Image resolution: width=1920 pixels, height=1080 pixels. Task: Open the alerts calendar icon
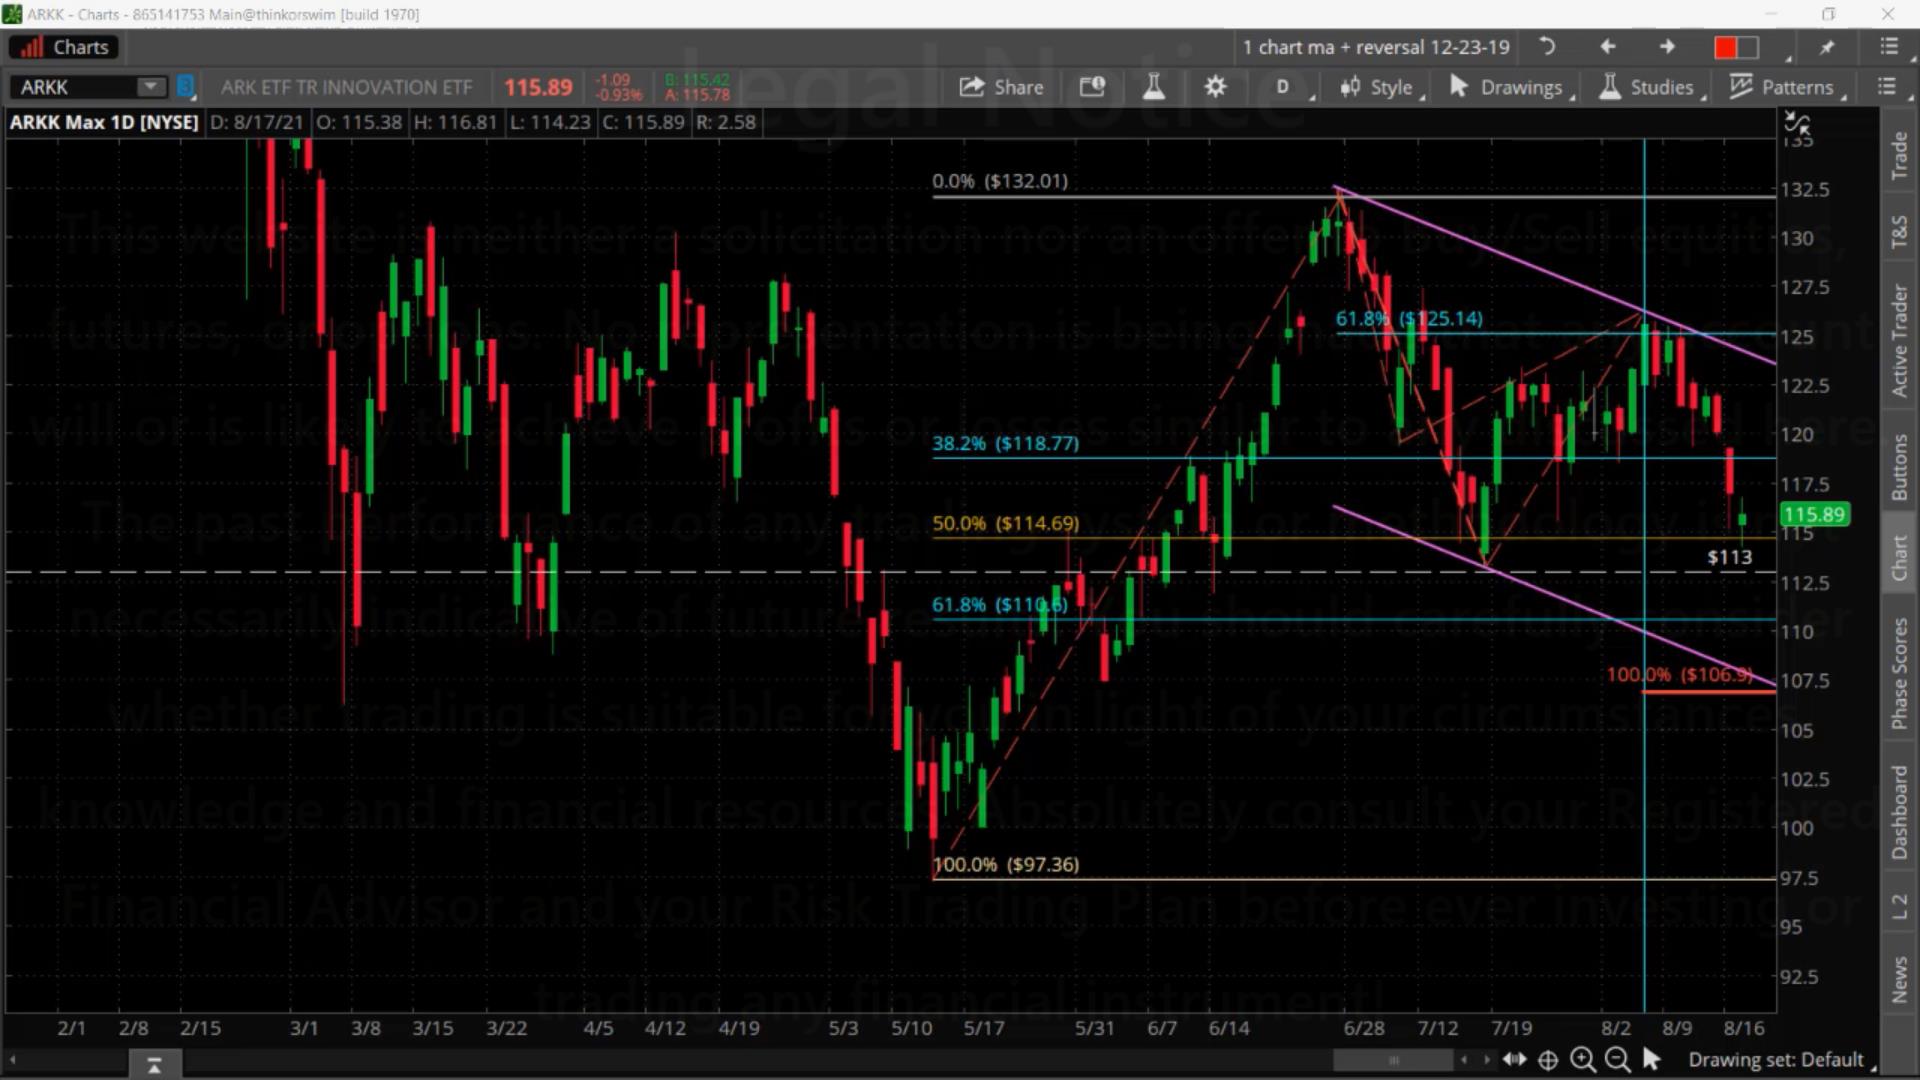1092,87
